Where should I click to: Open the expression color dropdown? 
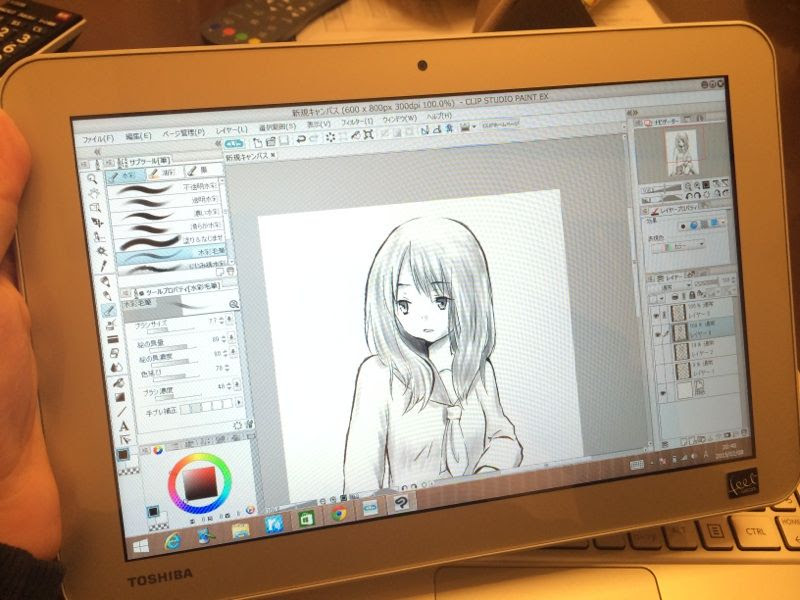point(679,247)
